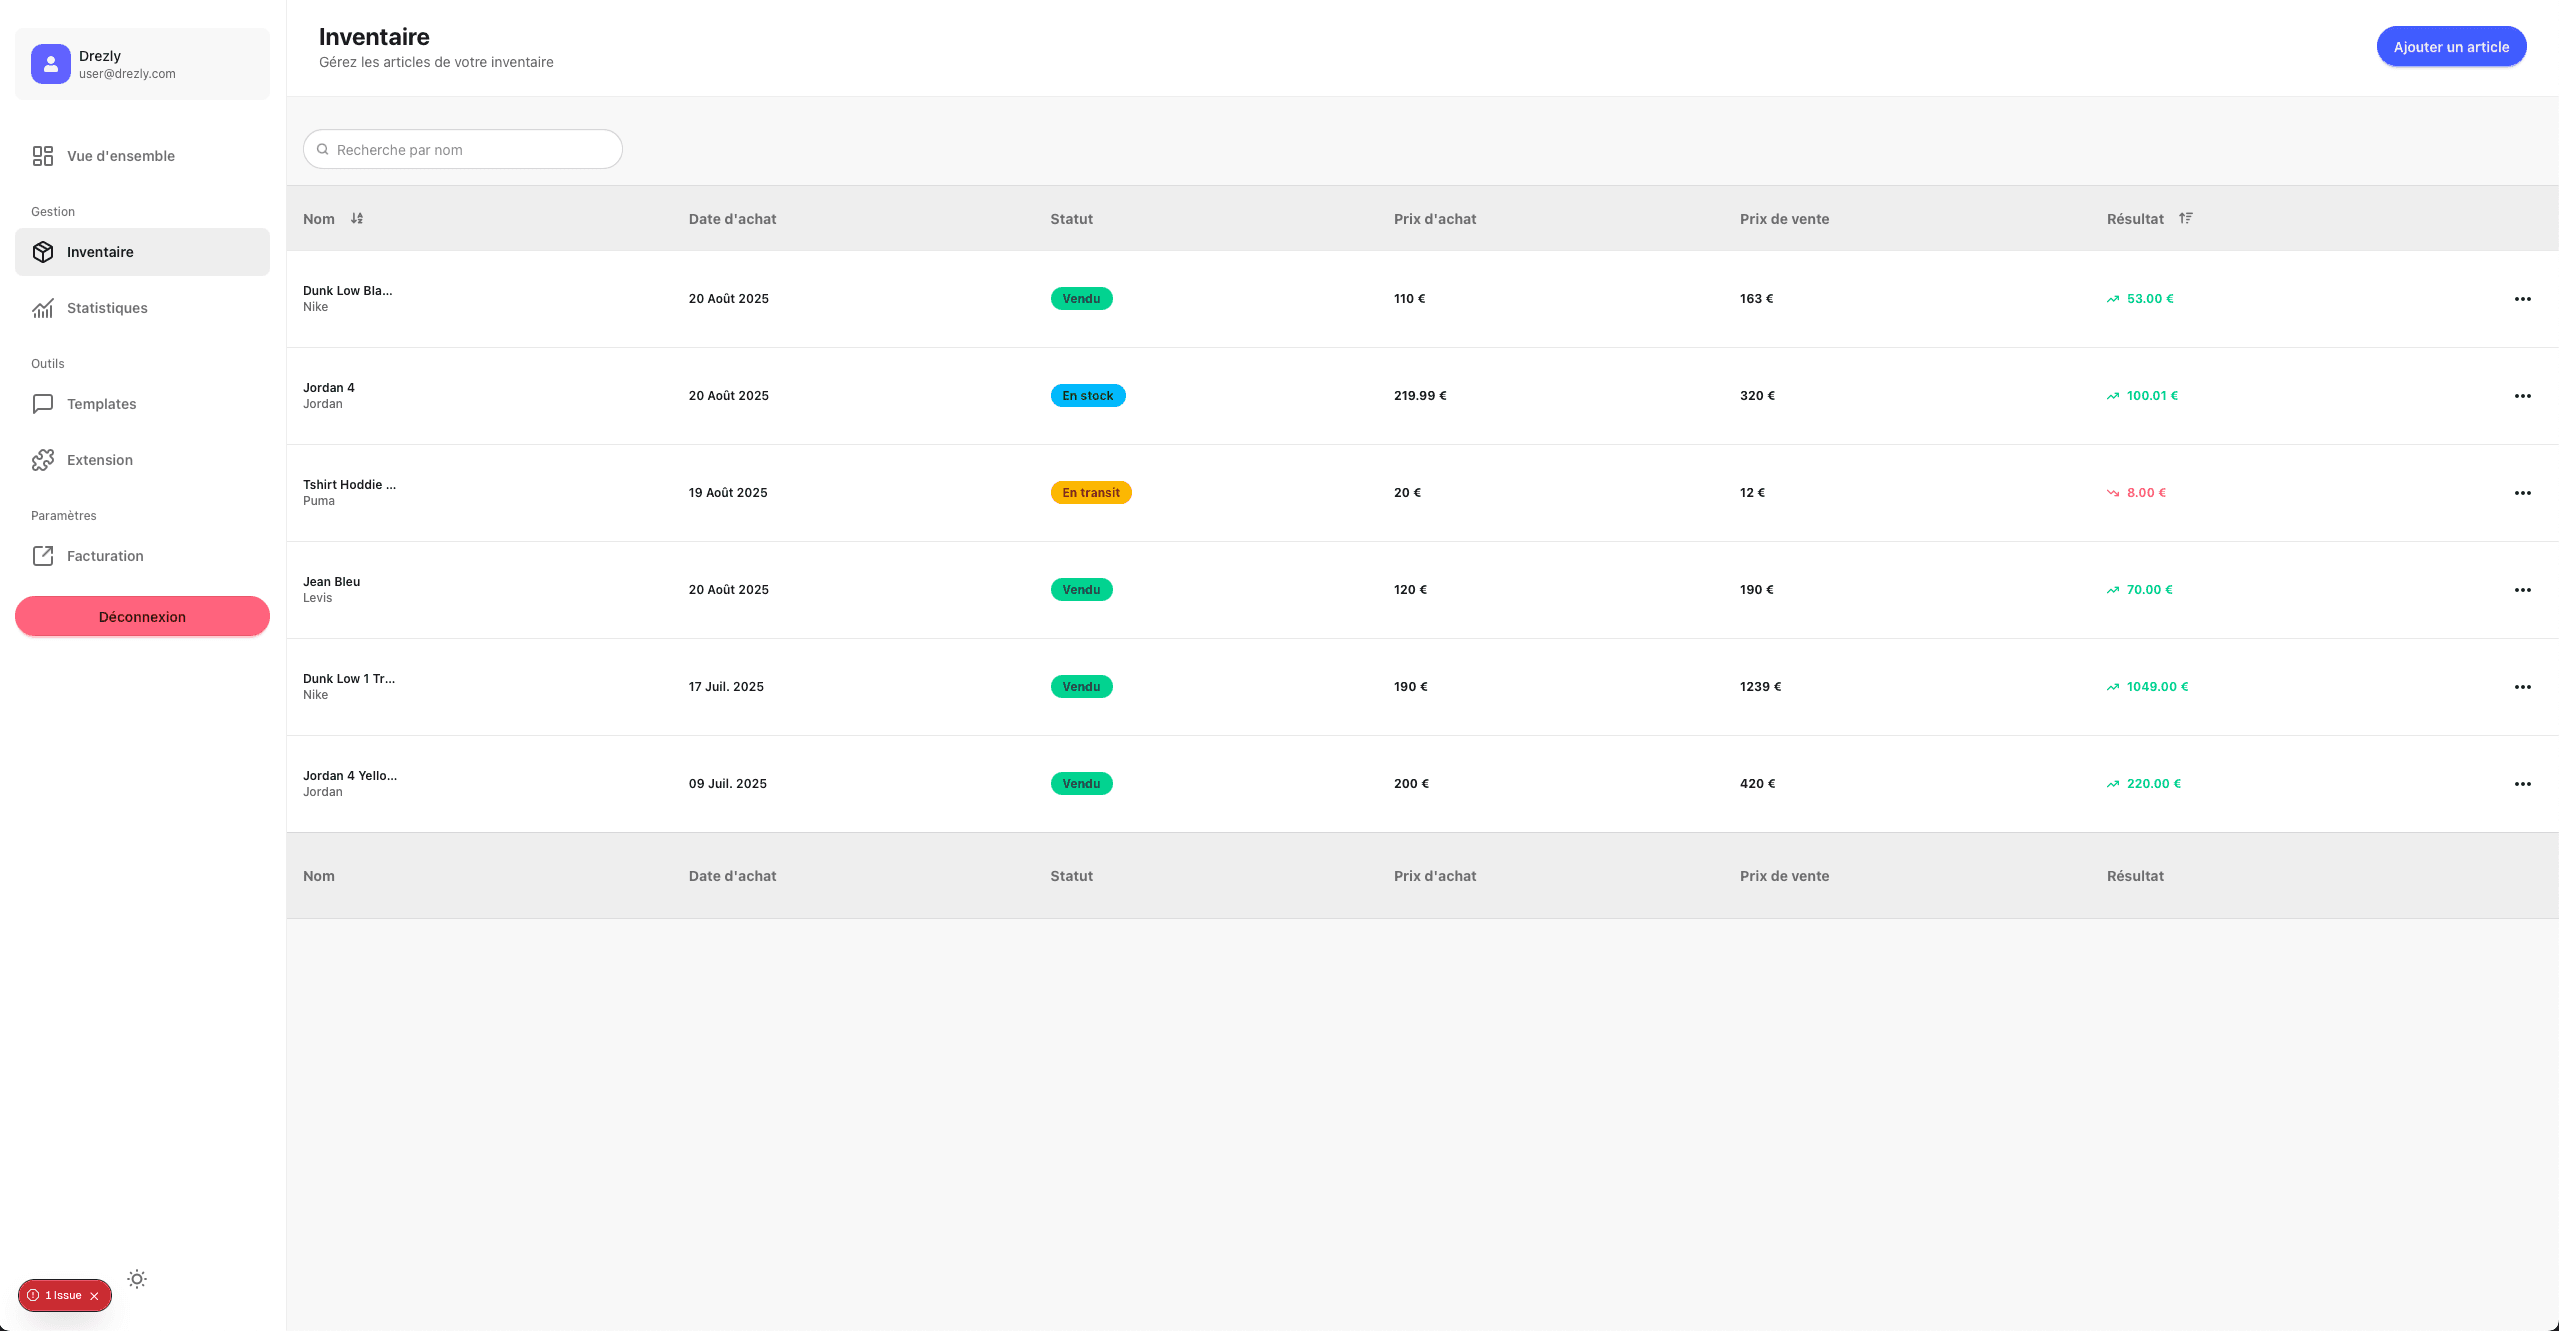Toggle Résultat column sort icon
Image resolution: width=2559 pixels, height=1331 pixels.
point(2186,218)
